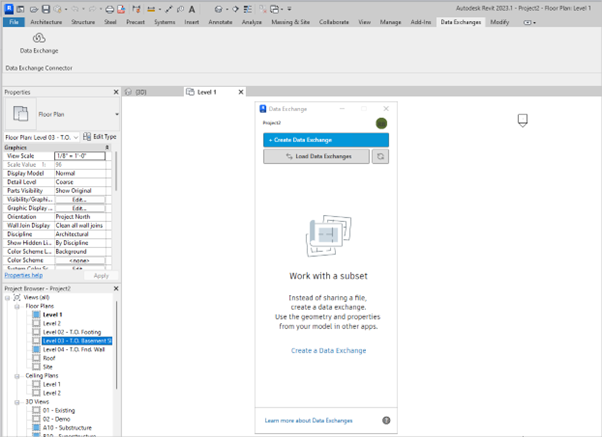The width and height of the screenshot is (602, 437).
Task: Select Level 2 under Floor Plans
Action: [x=52, y=323]
